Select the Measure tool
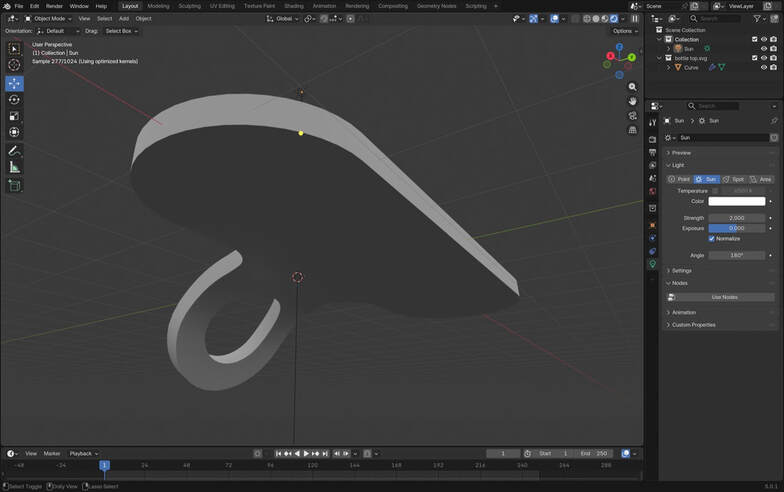 (14, 167)
